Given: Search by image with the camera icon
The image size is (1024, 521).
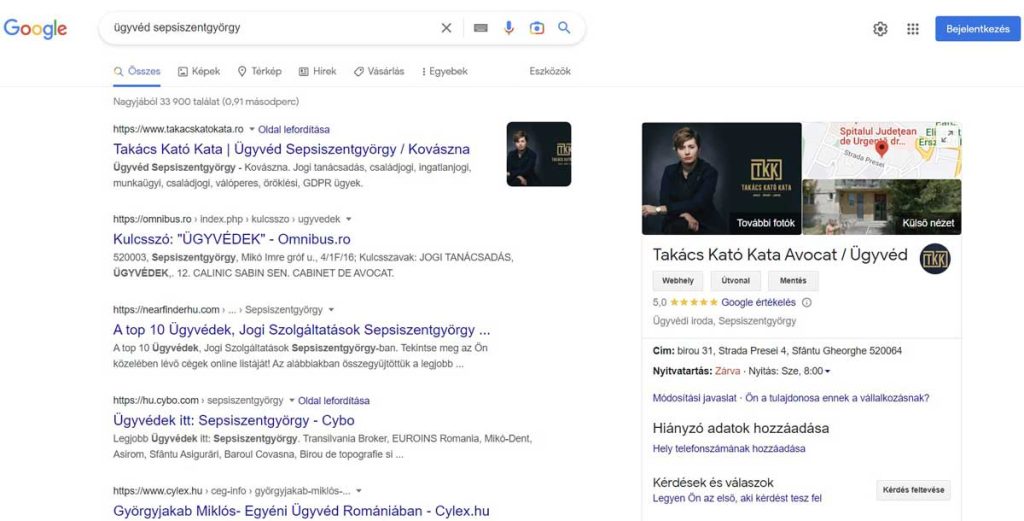Looking at the screenshot, I should pos(537,28).
